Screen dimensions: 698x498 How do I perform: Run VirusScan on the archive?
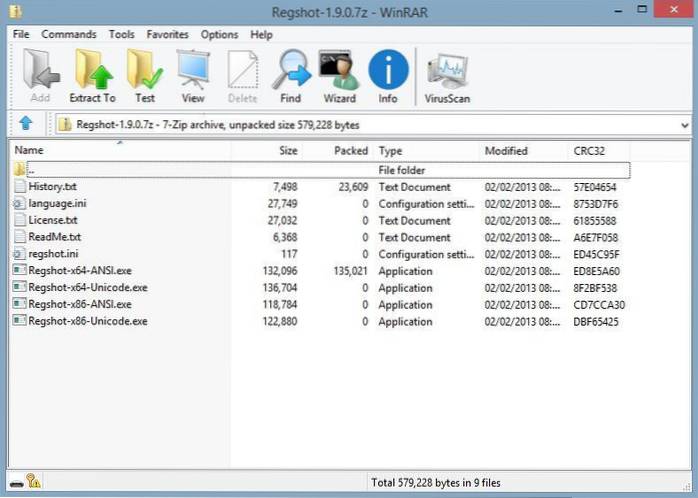445,76
